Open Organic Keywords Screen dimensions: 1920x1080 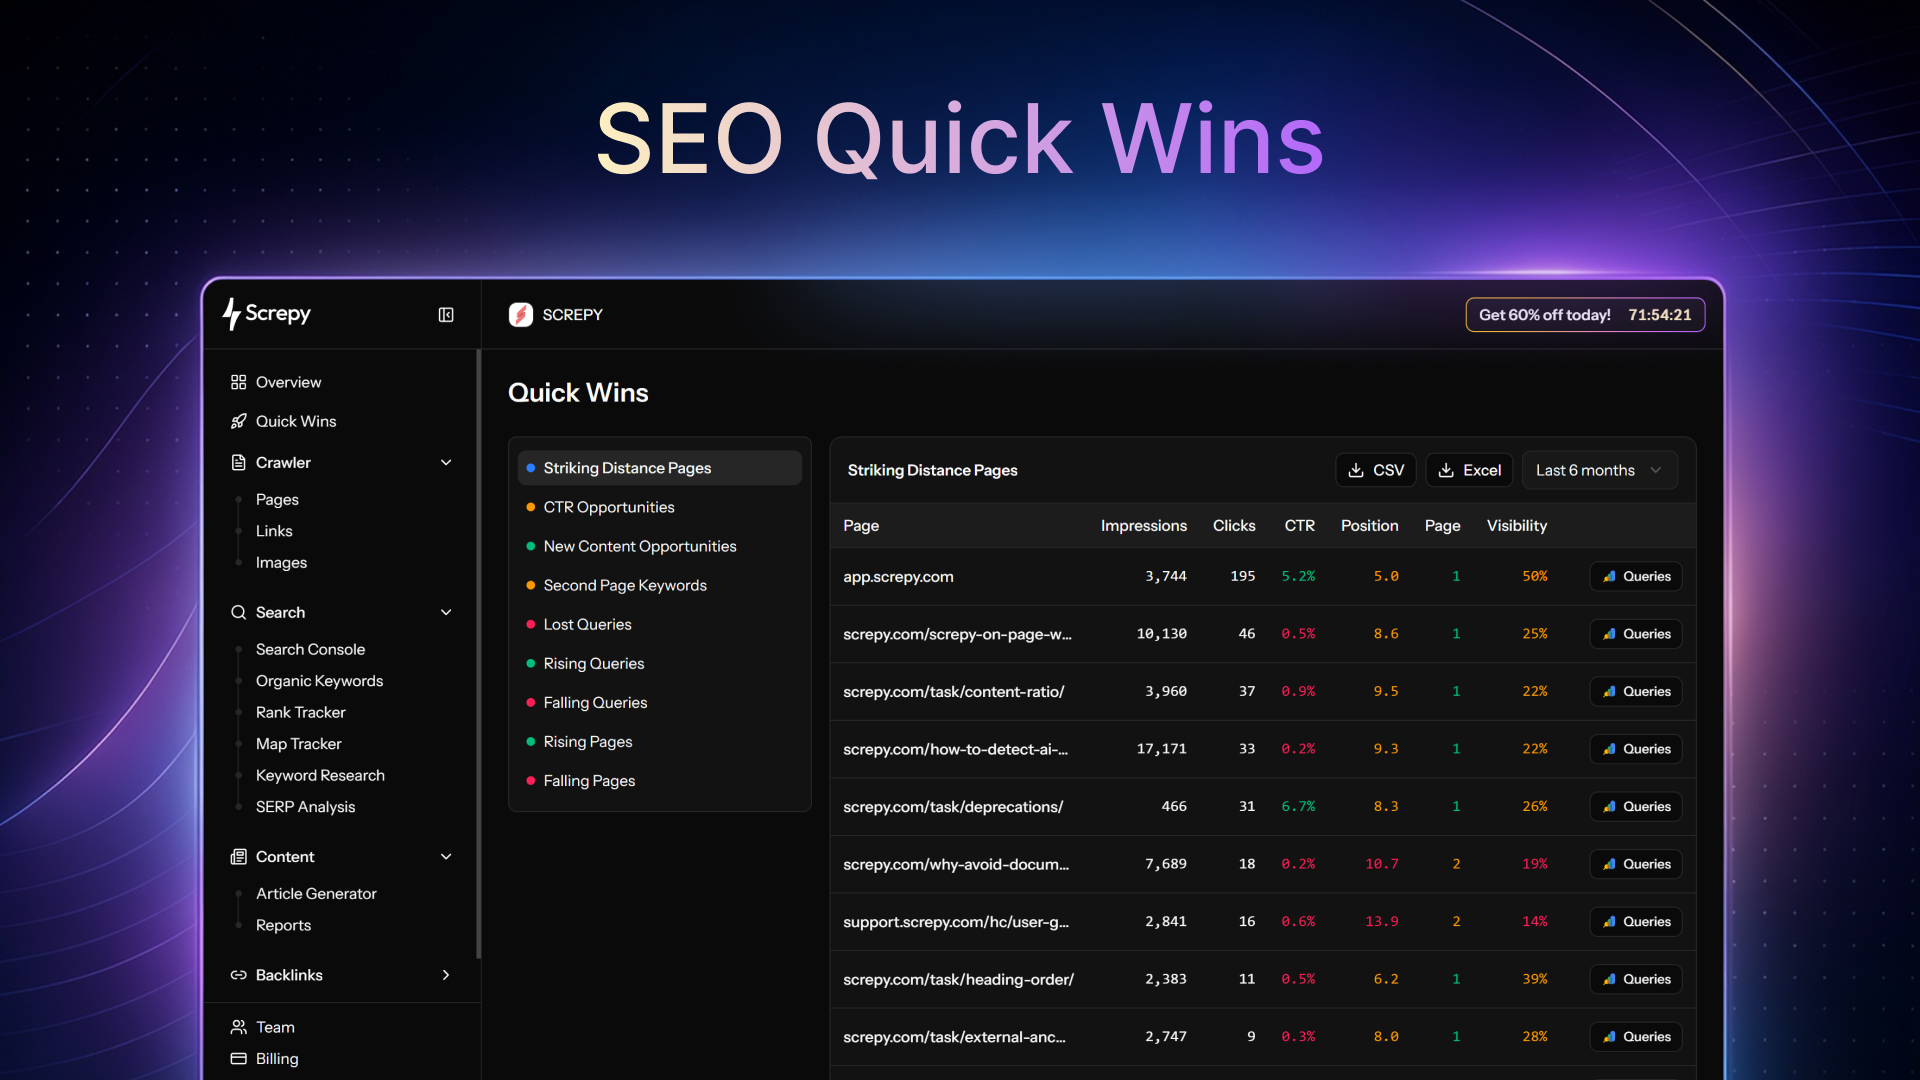coord(319,681)
